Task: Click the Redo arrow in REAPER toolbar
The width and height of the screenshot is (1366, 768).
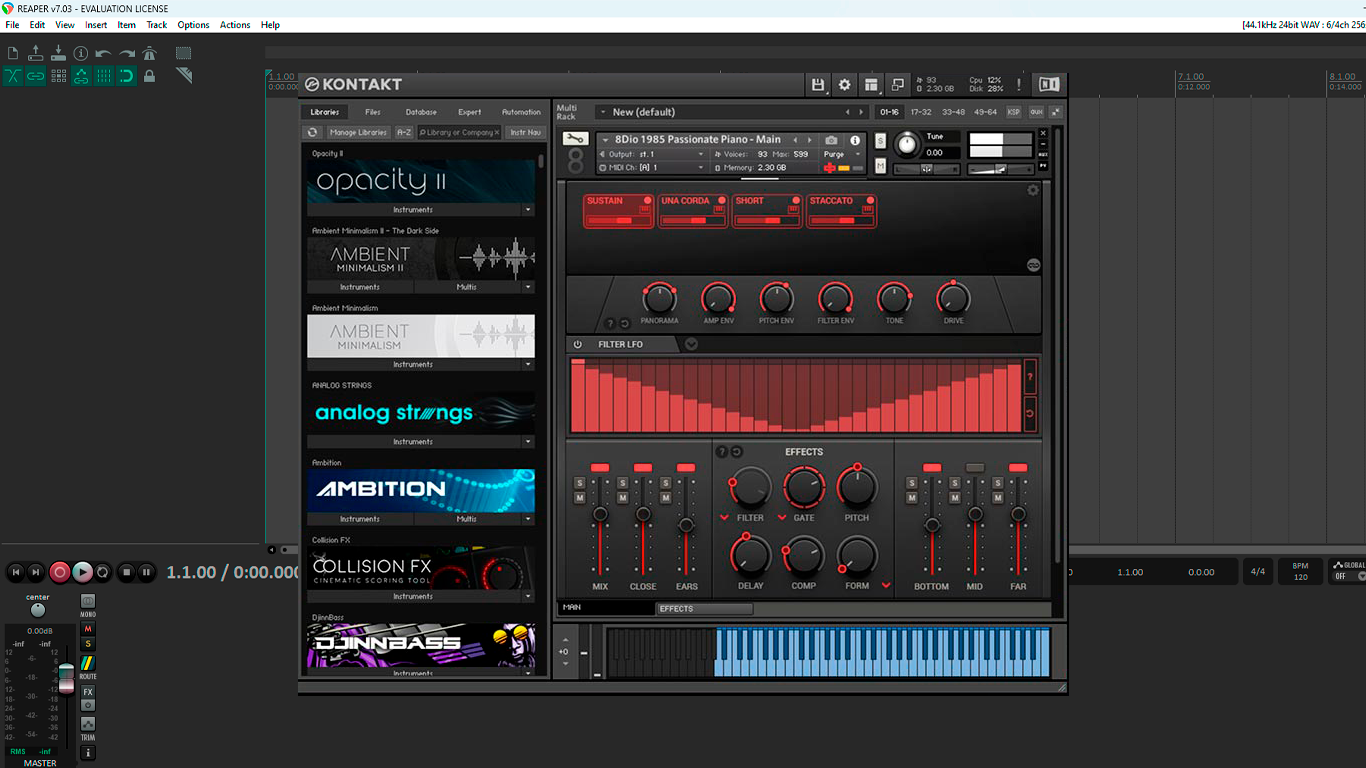Action: [x=126, y=53]
